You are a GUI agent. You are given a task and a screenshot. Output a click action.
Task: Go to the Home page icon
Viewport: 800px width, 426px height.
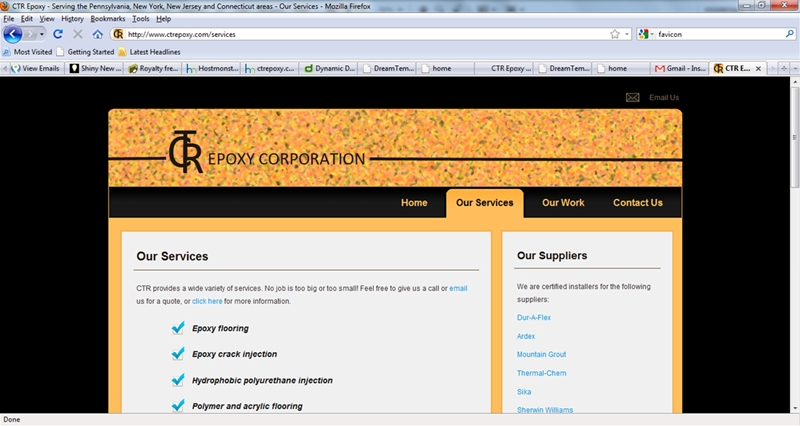point(97,34)
